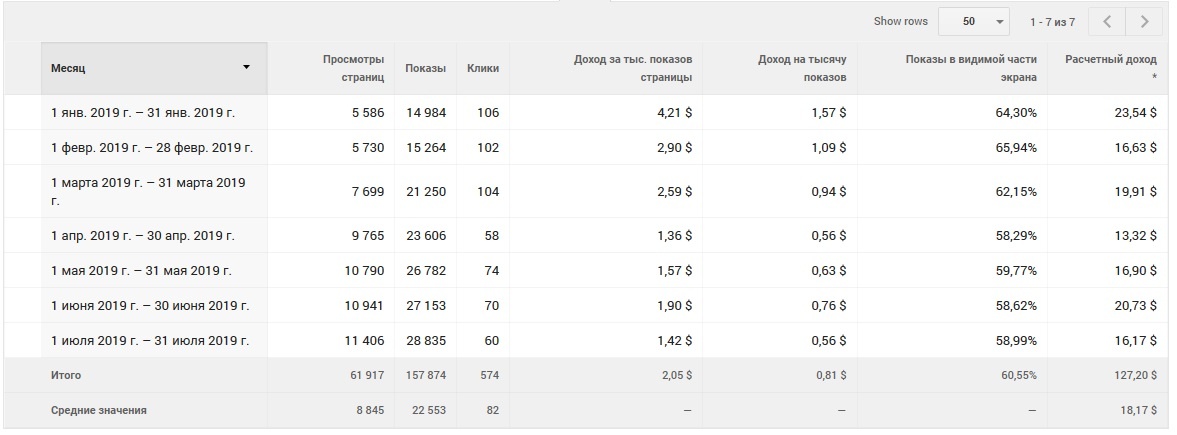The height and width of the screenshot is (435, 1177).
Task: Sort by Клики column header
Action: [x=483, y=68]
